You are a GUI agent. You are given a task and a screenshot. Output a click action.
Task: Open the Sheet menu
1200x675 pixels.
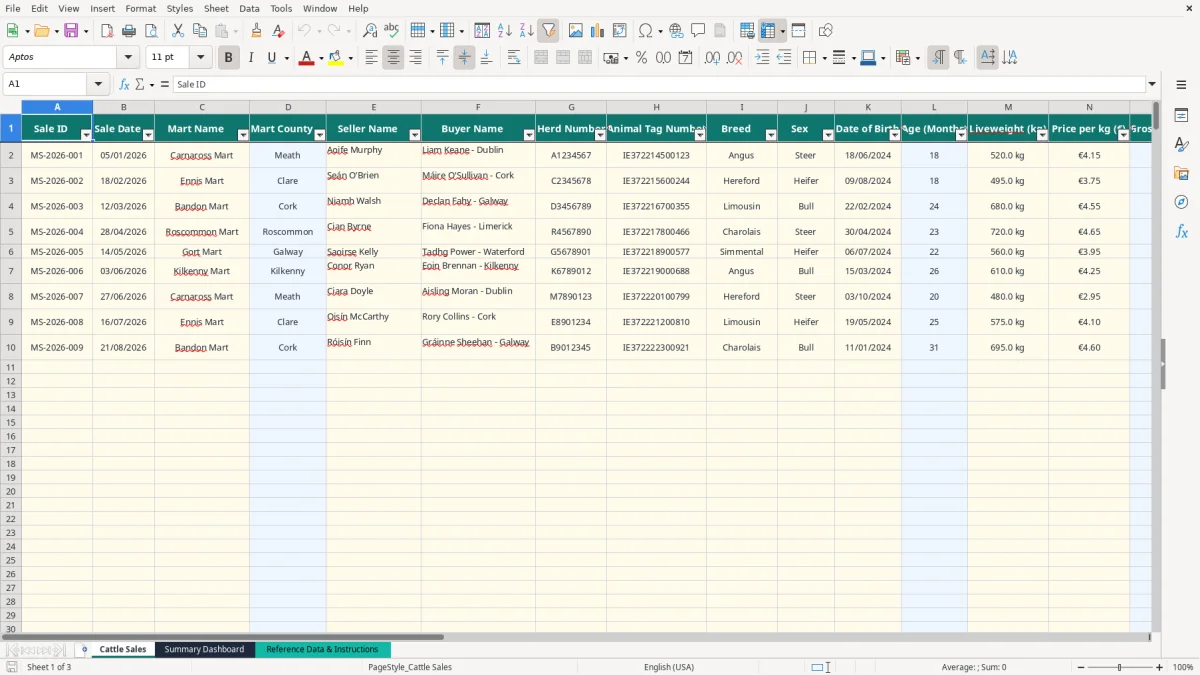[x=216, y=8]
